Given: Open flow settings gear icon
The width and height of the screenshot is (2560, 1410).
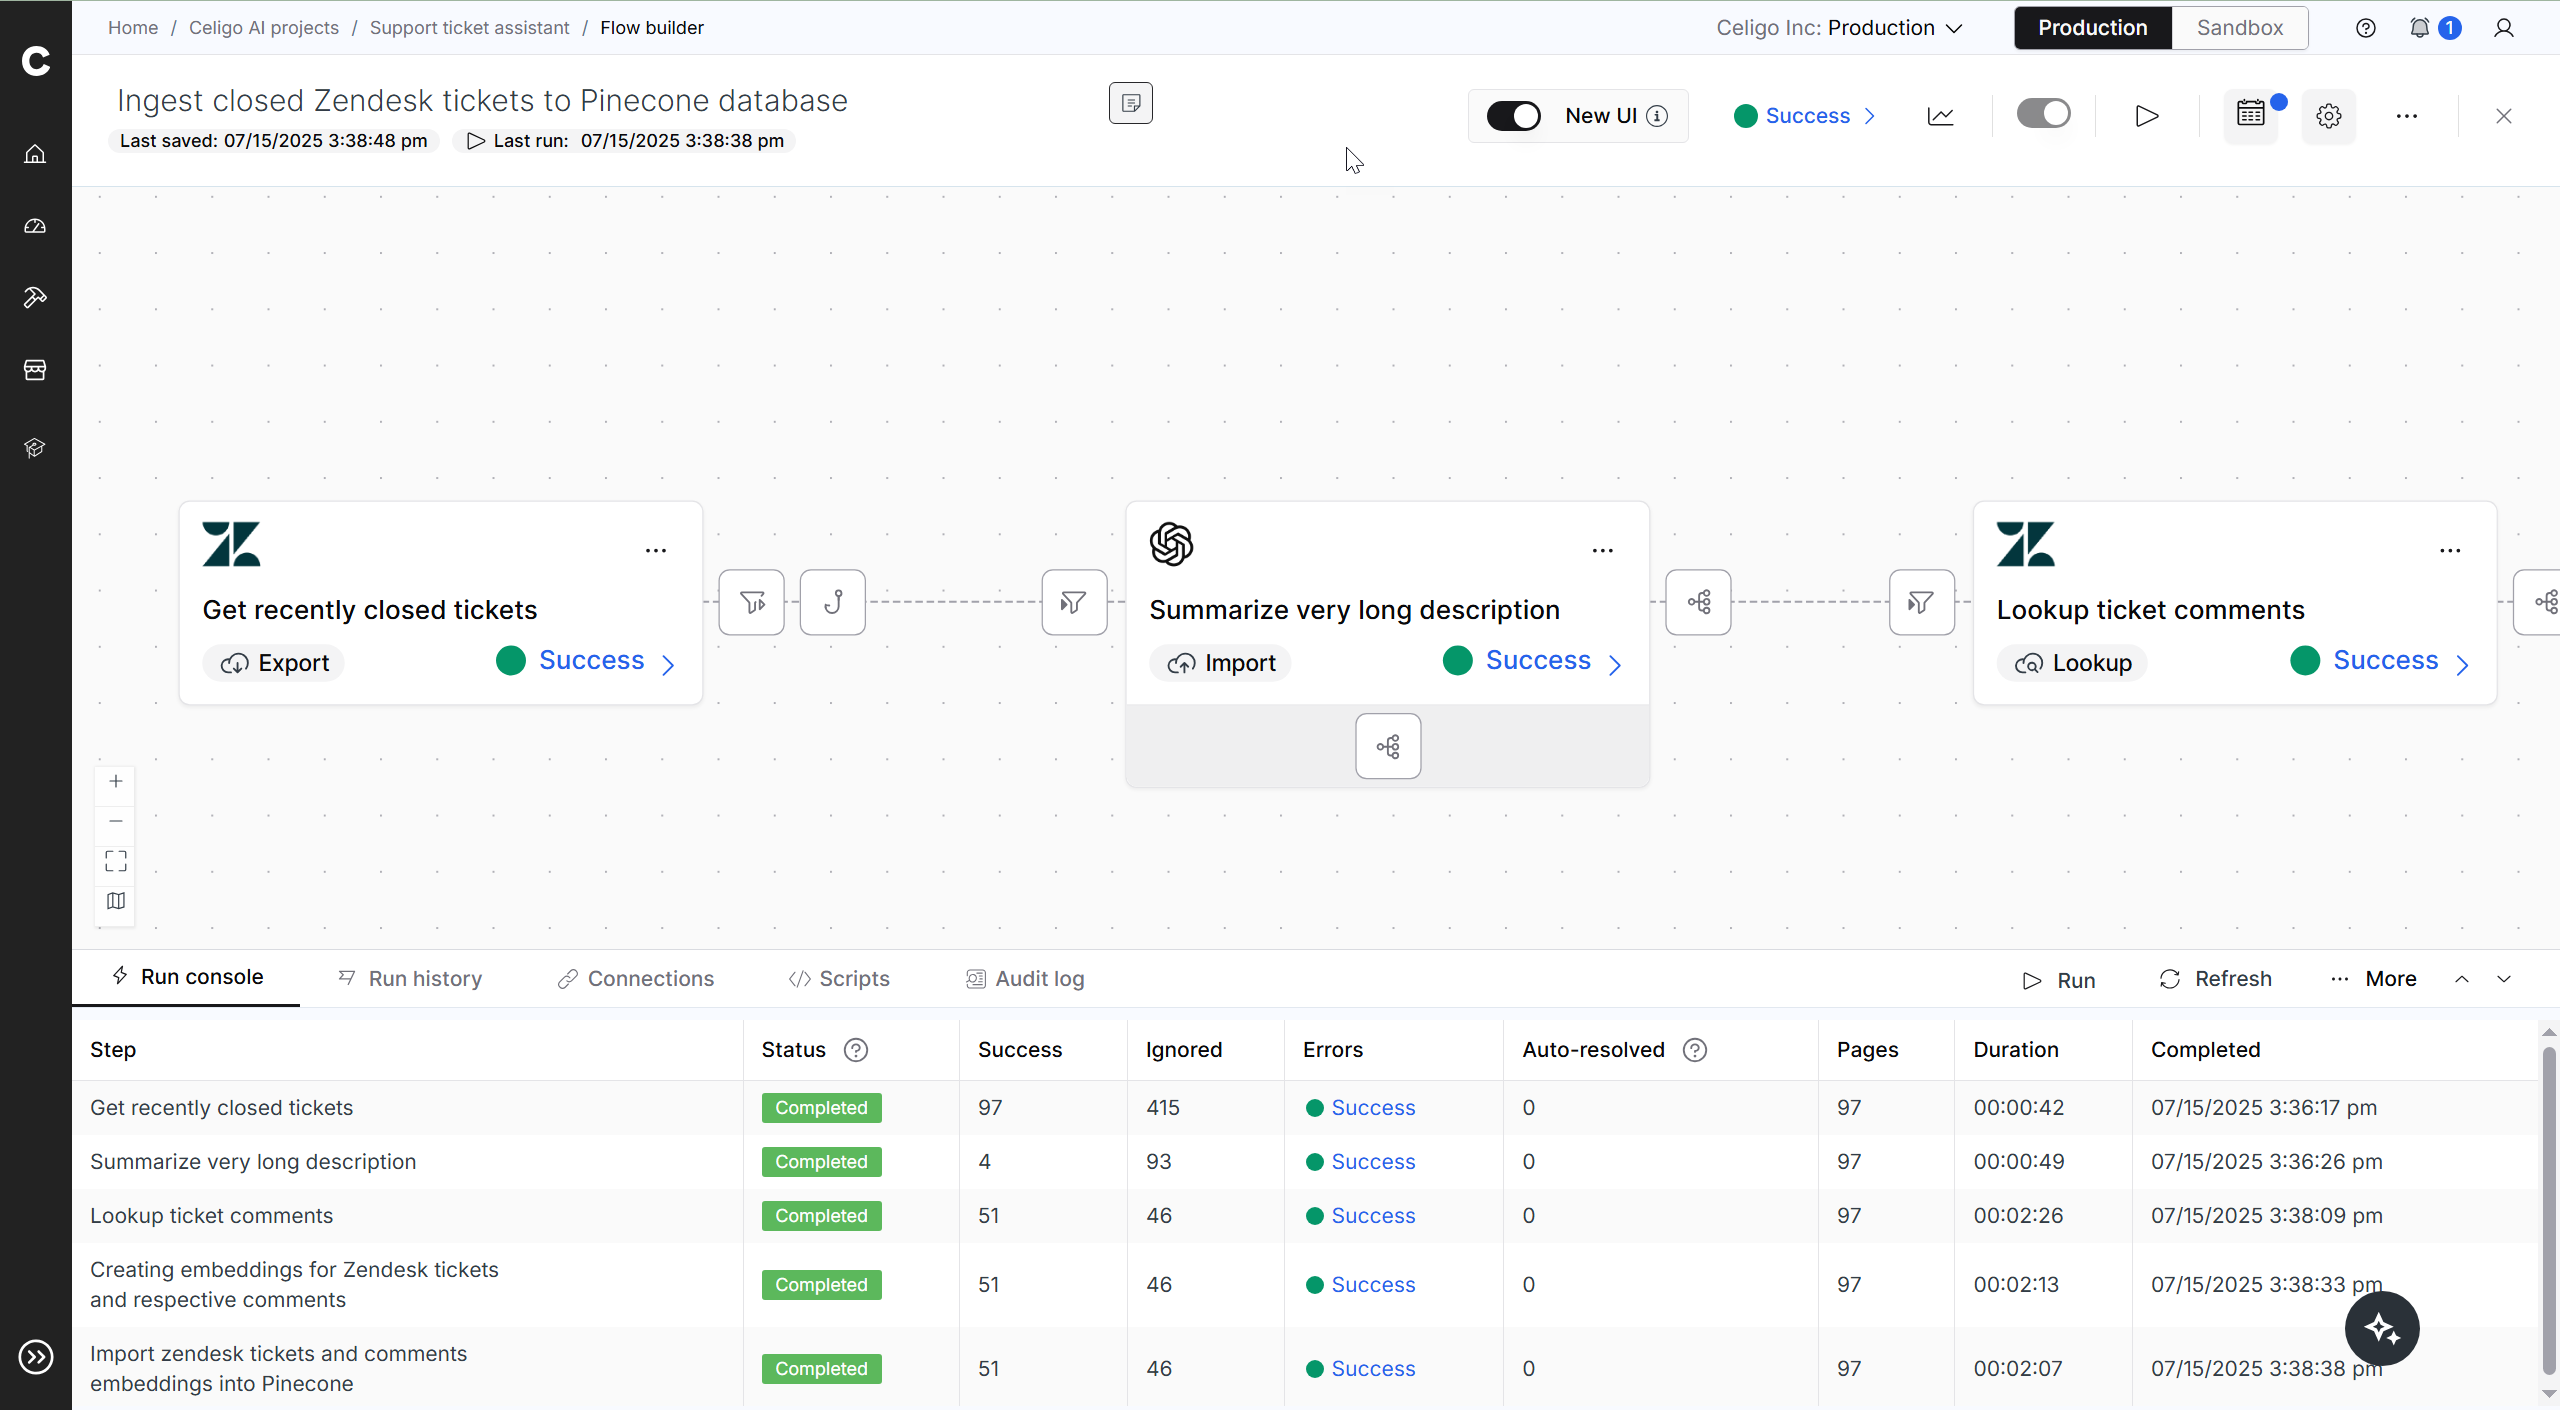Looking at the screenshot, I should (x=2328, y=116).
